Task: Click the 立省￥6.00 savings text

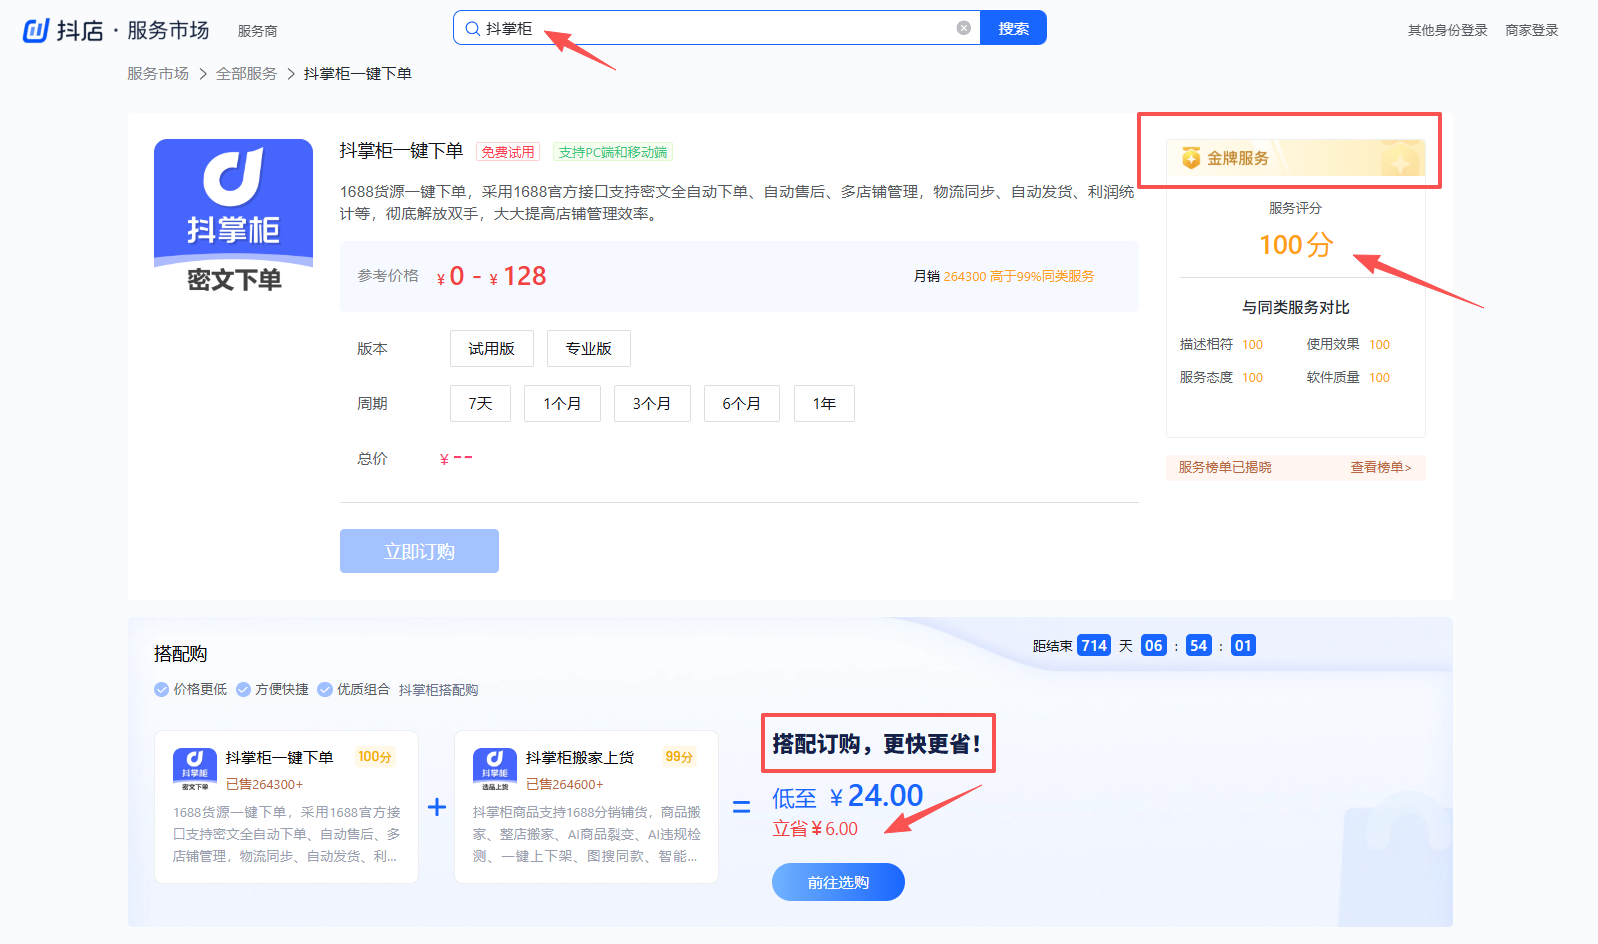Action: coord(815,829)
